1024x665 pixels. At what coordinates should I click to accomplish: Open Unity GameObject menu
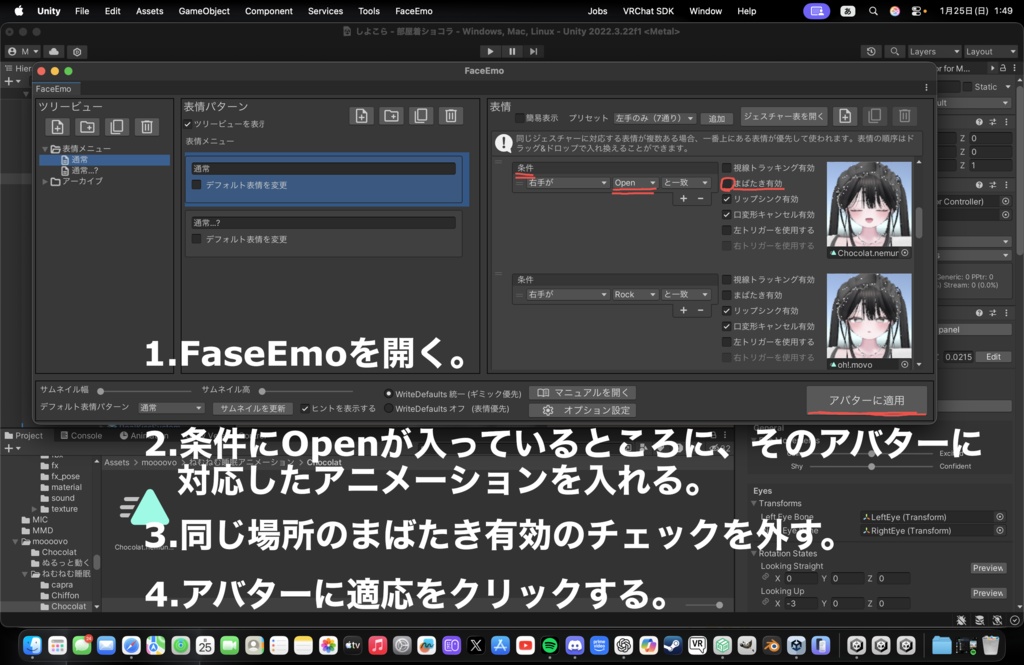pos(204,11)
